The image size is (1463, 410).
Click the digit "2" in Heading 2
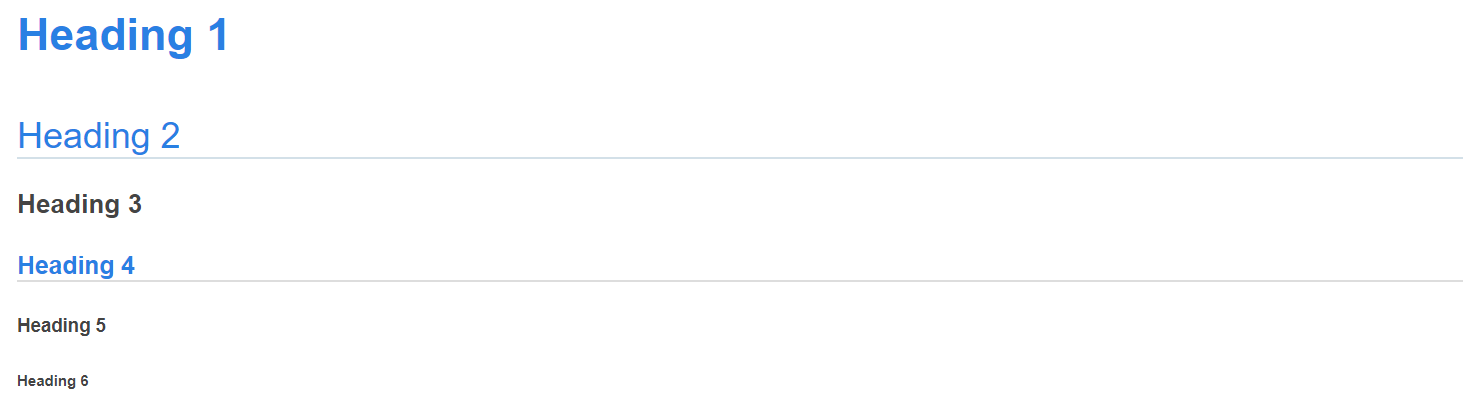tap(169, 136)
